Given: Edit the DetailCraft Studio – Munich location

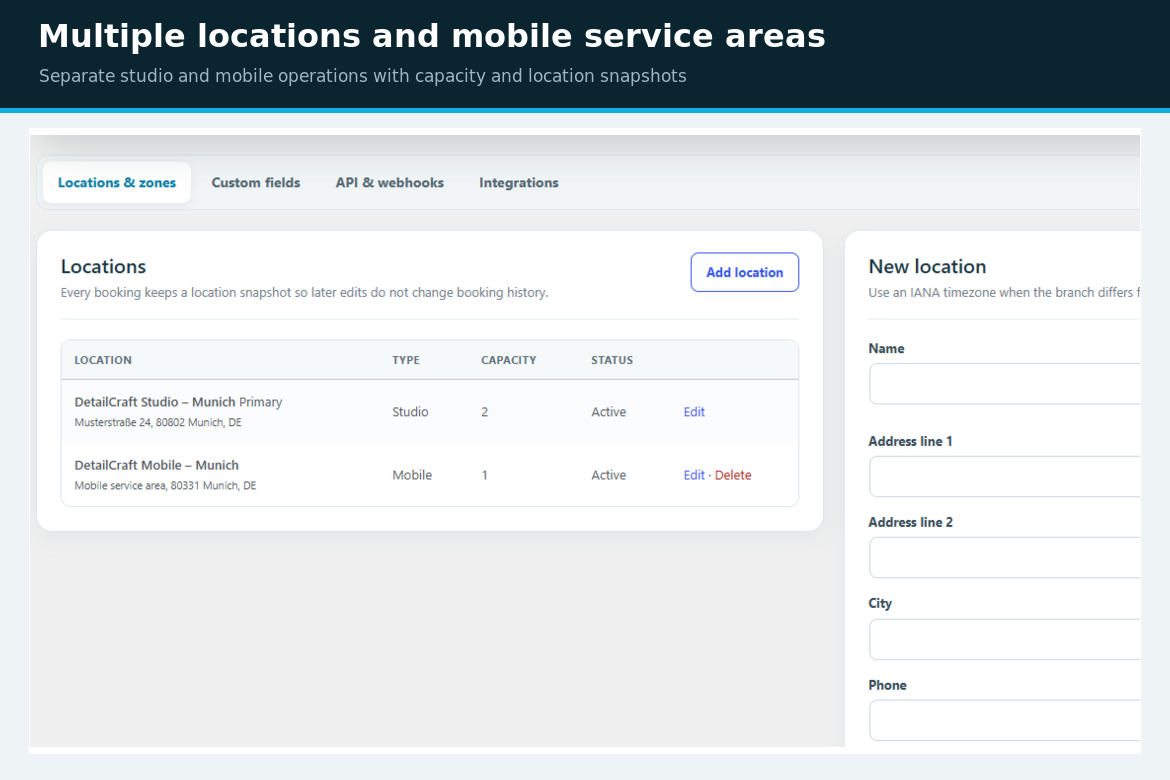Looking at the screenshot, I should pos(694,412).
